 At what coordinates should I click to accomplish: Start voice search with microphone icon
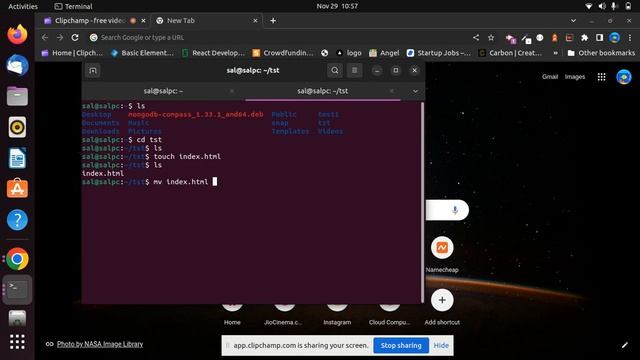455,210
